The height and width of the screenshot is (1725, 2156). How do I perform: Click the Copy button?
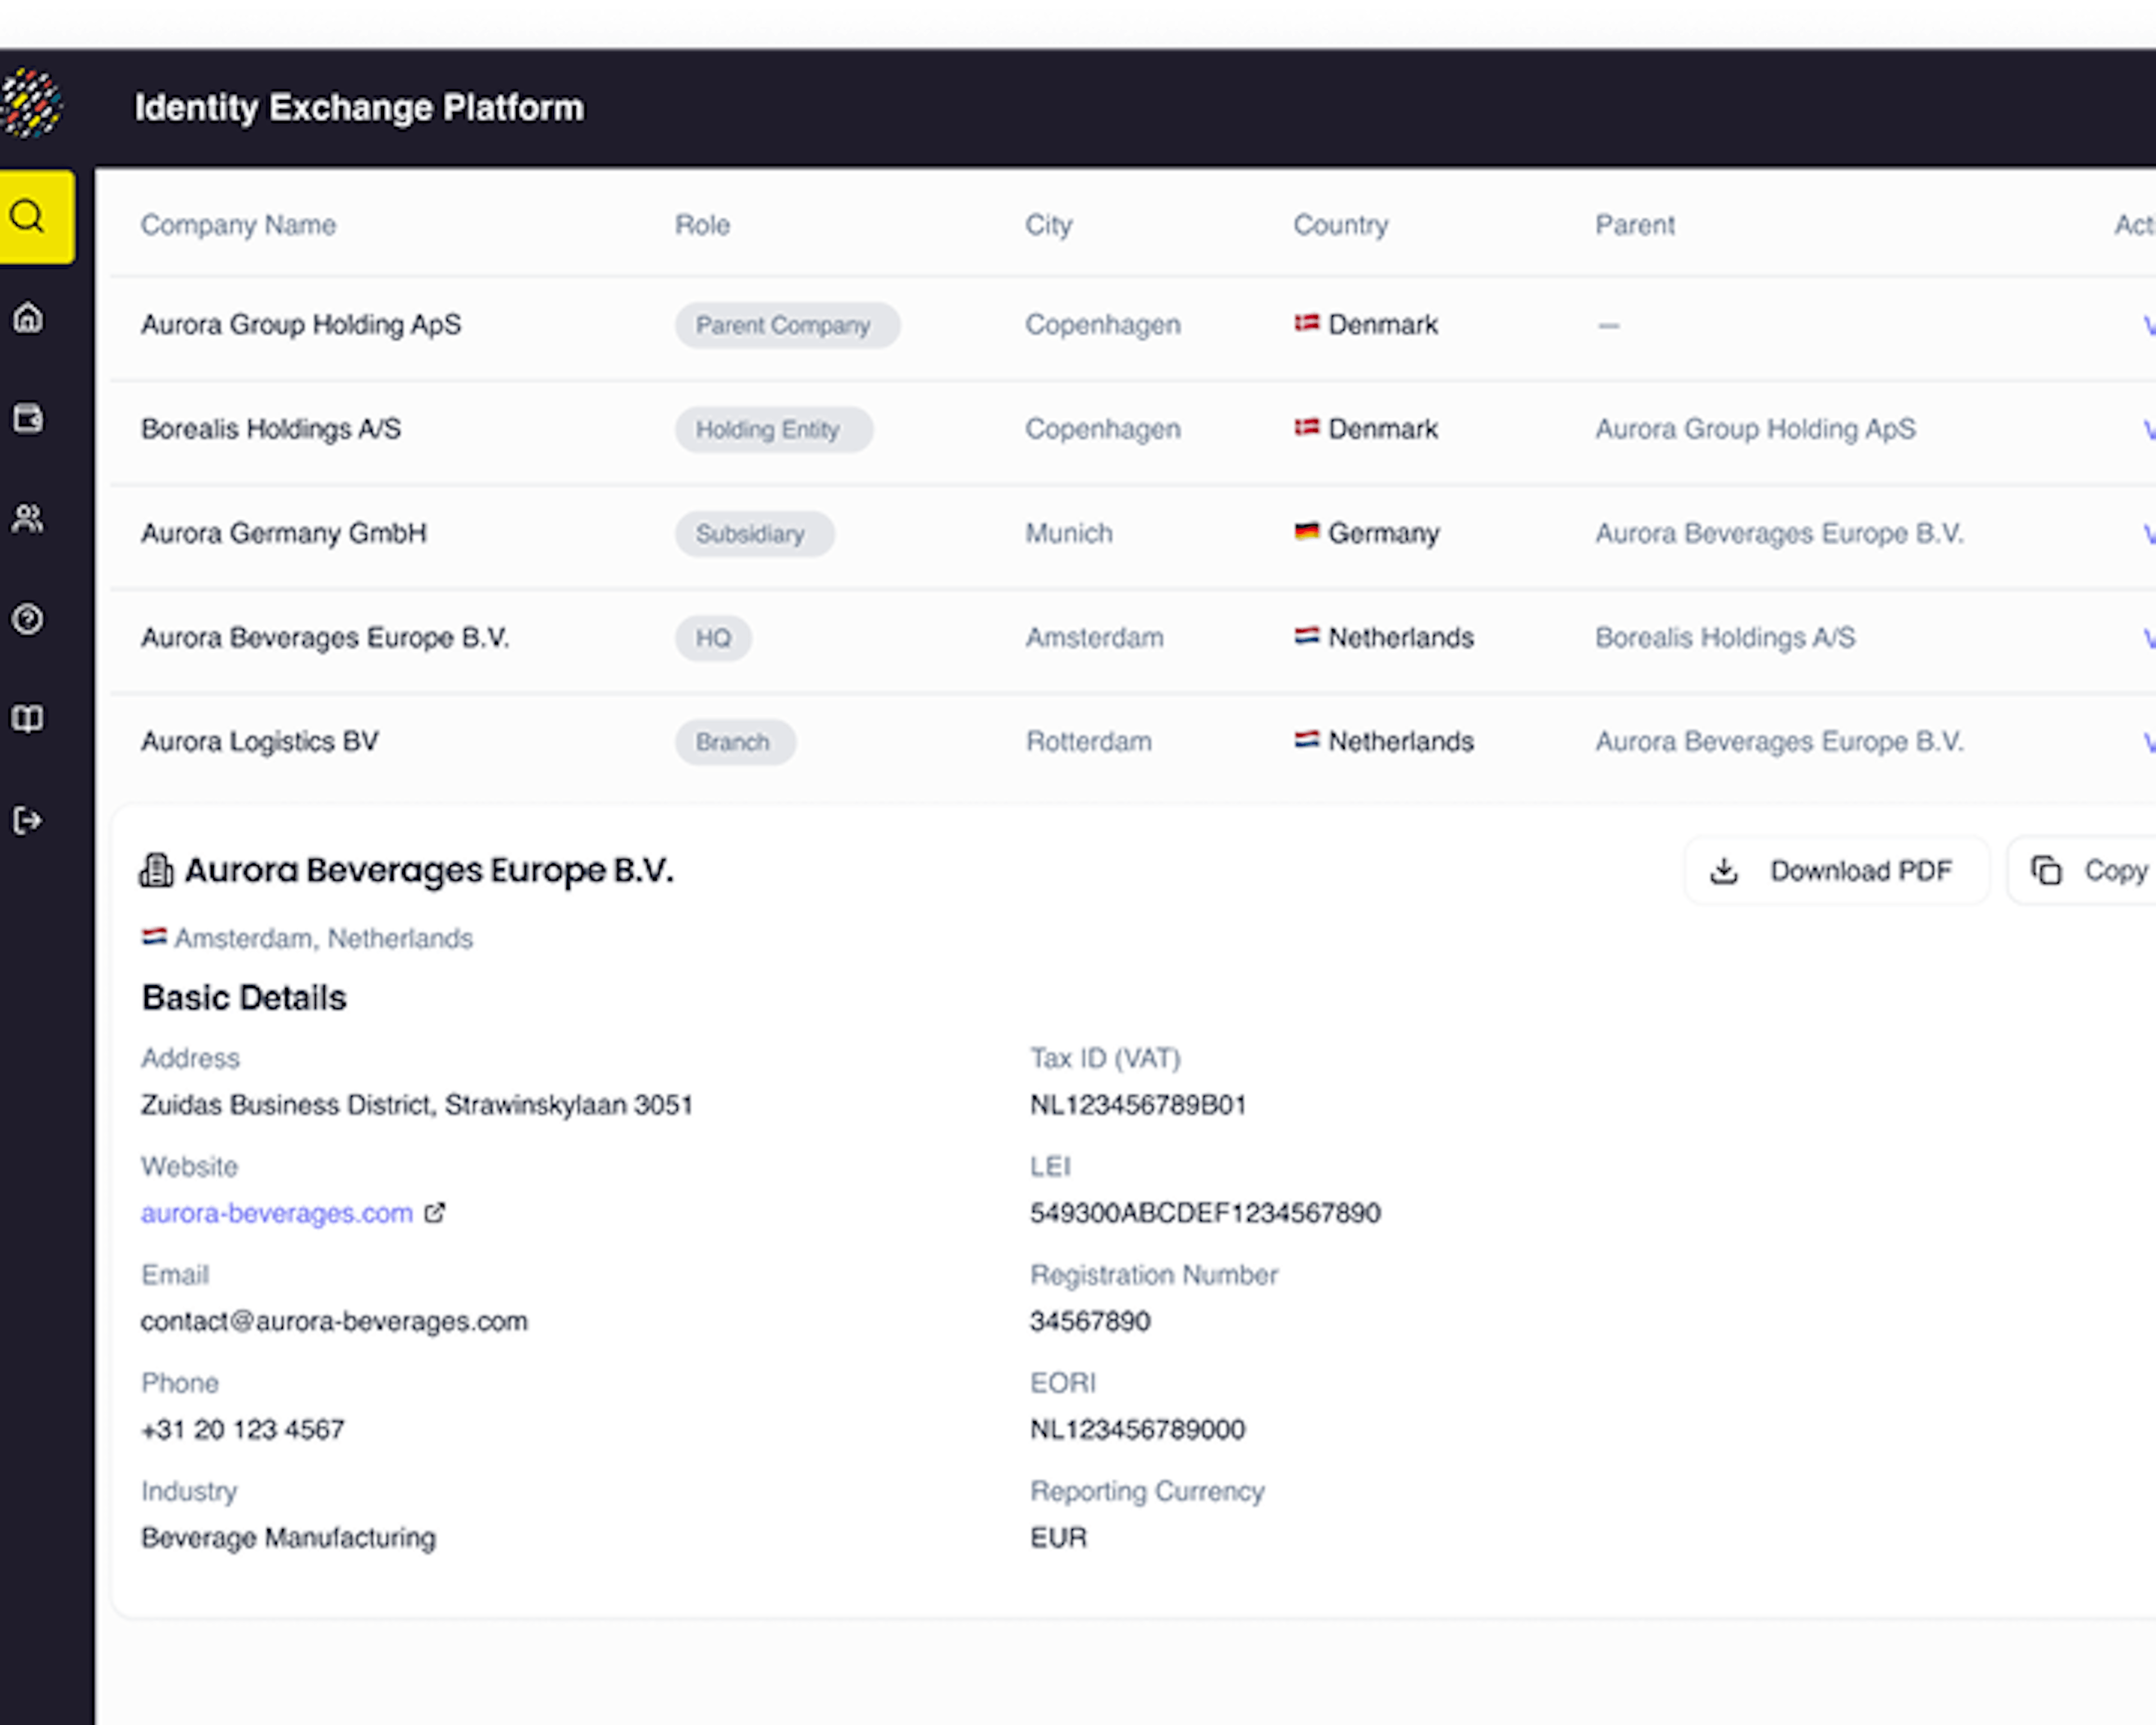pyautogui.click(x=2090, y=871)
